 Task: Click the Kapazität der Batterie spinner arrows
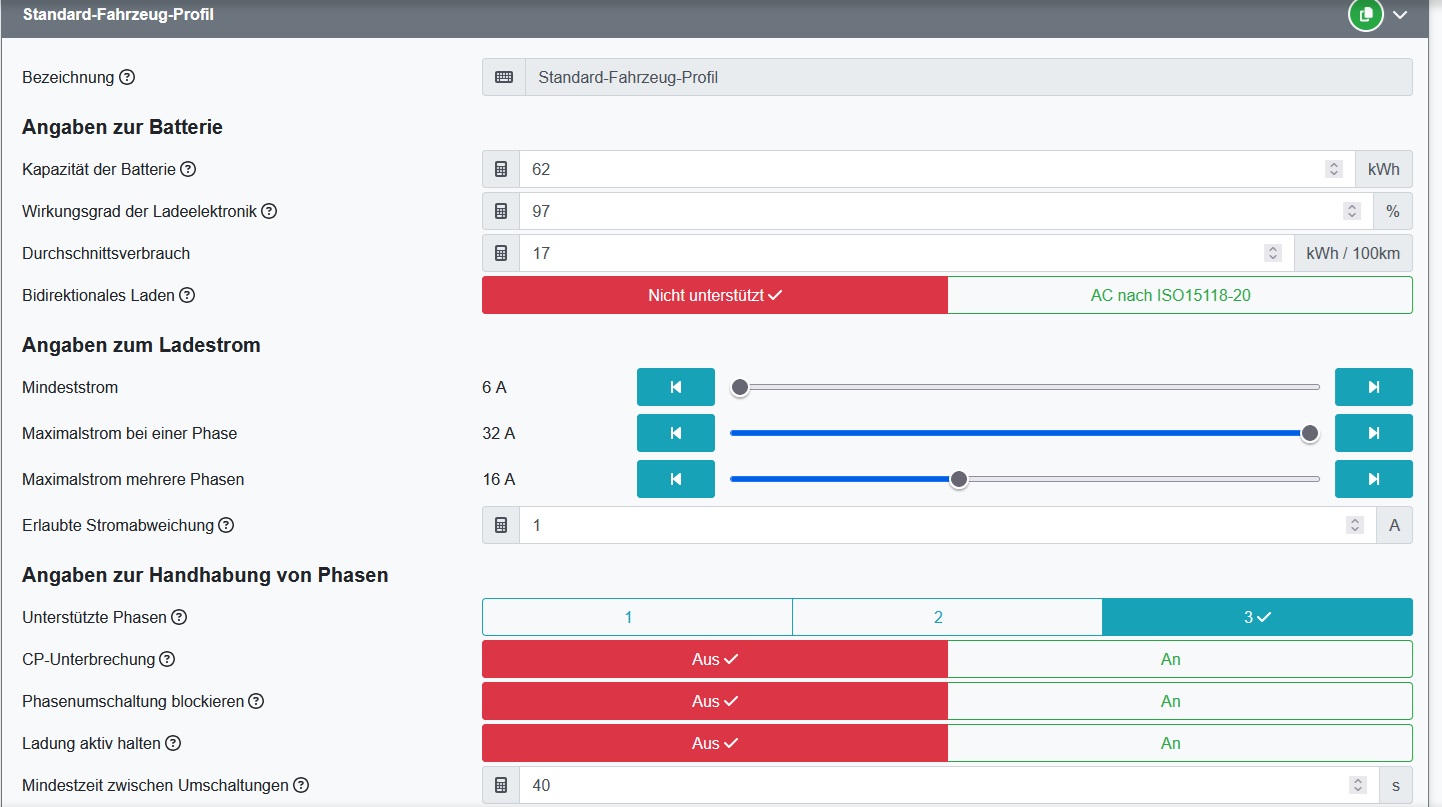point(1334,169)
